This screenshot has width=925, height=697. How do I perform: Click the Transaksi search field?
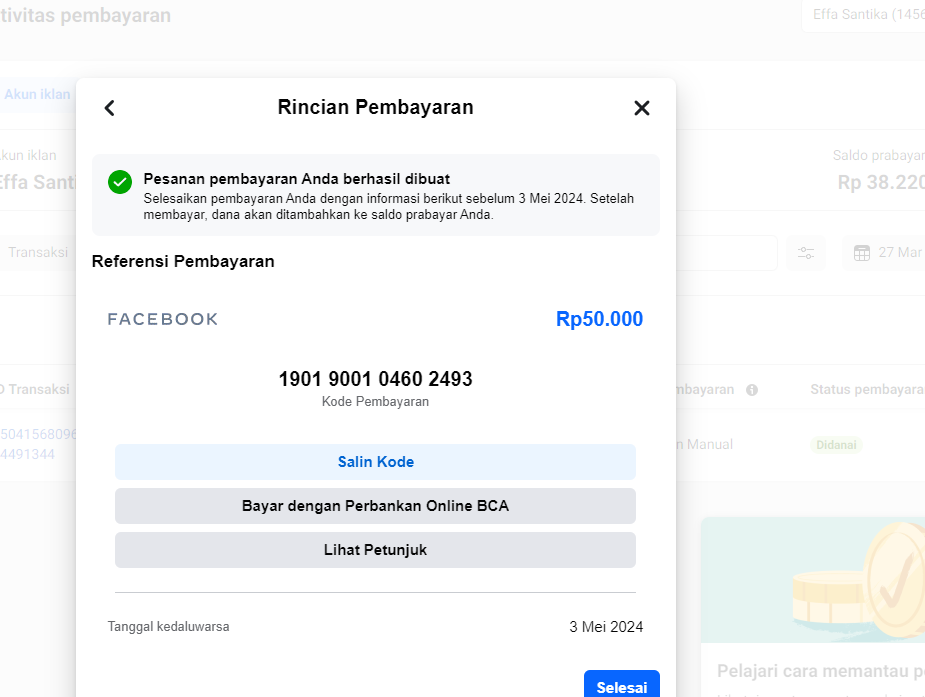click(x=38, y=252)
